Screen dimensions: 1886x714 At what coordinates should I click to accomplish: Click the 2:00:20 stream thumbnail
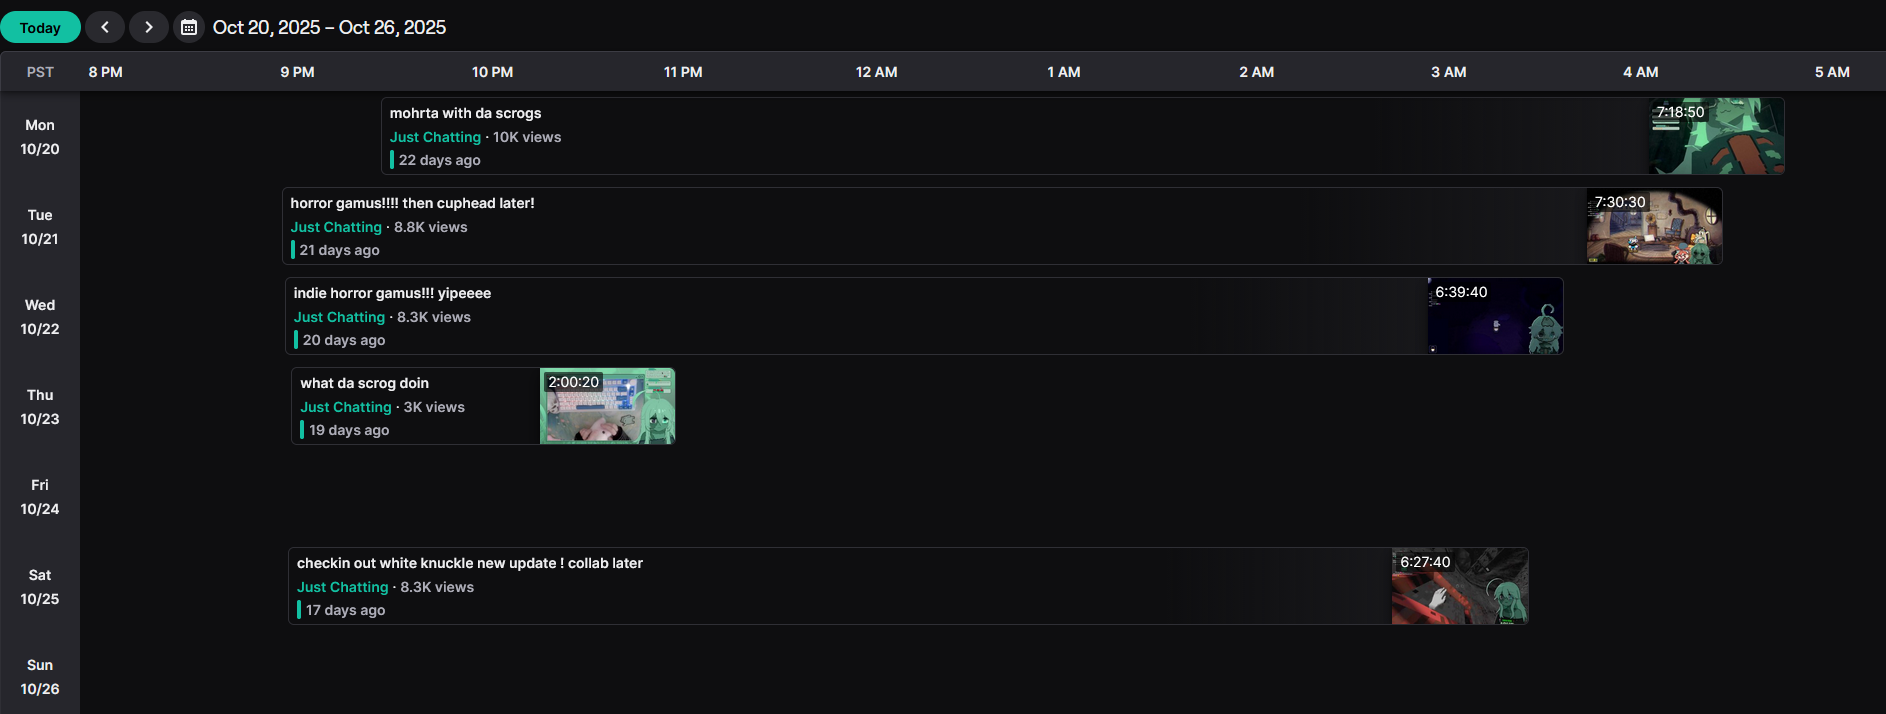[x=608, y=406]
